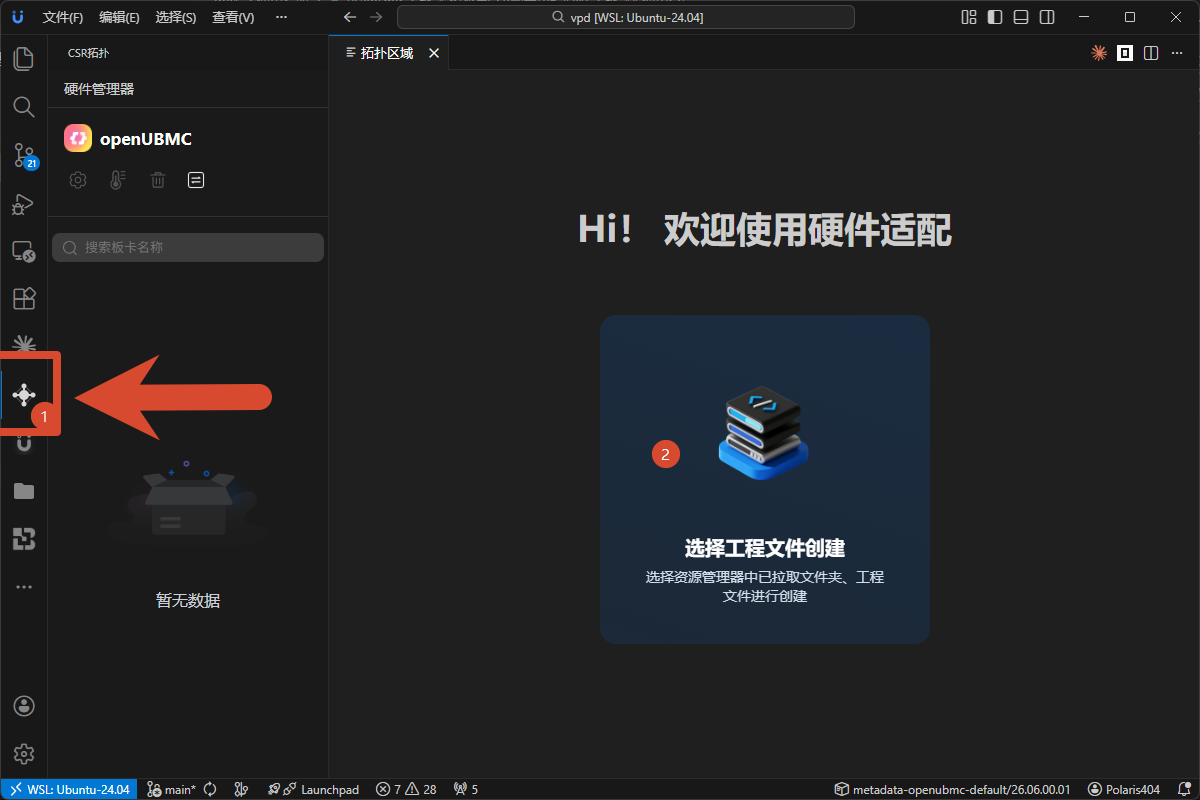Focus the 搜索板卡名称 search box
1200x800 pixels.
click(x=188, y=247)
